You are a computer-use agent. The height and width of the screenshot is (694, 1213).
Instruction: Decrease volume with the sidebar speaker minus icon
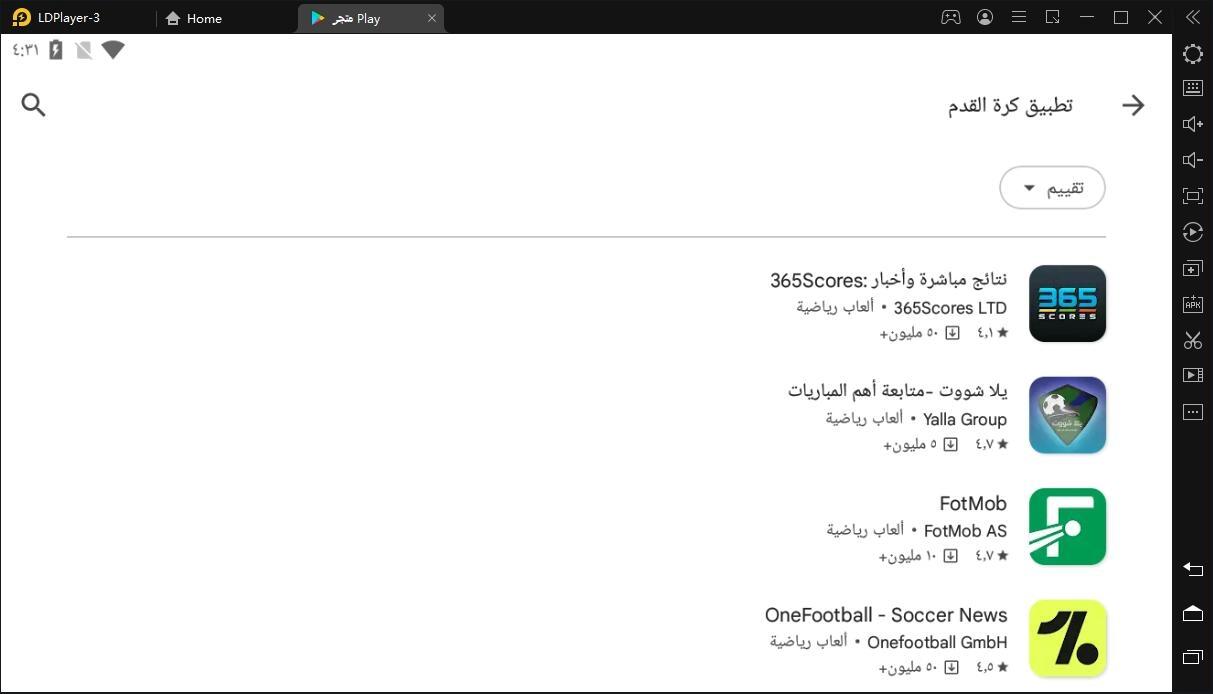[x=1192, y=160]
